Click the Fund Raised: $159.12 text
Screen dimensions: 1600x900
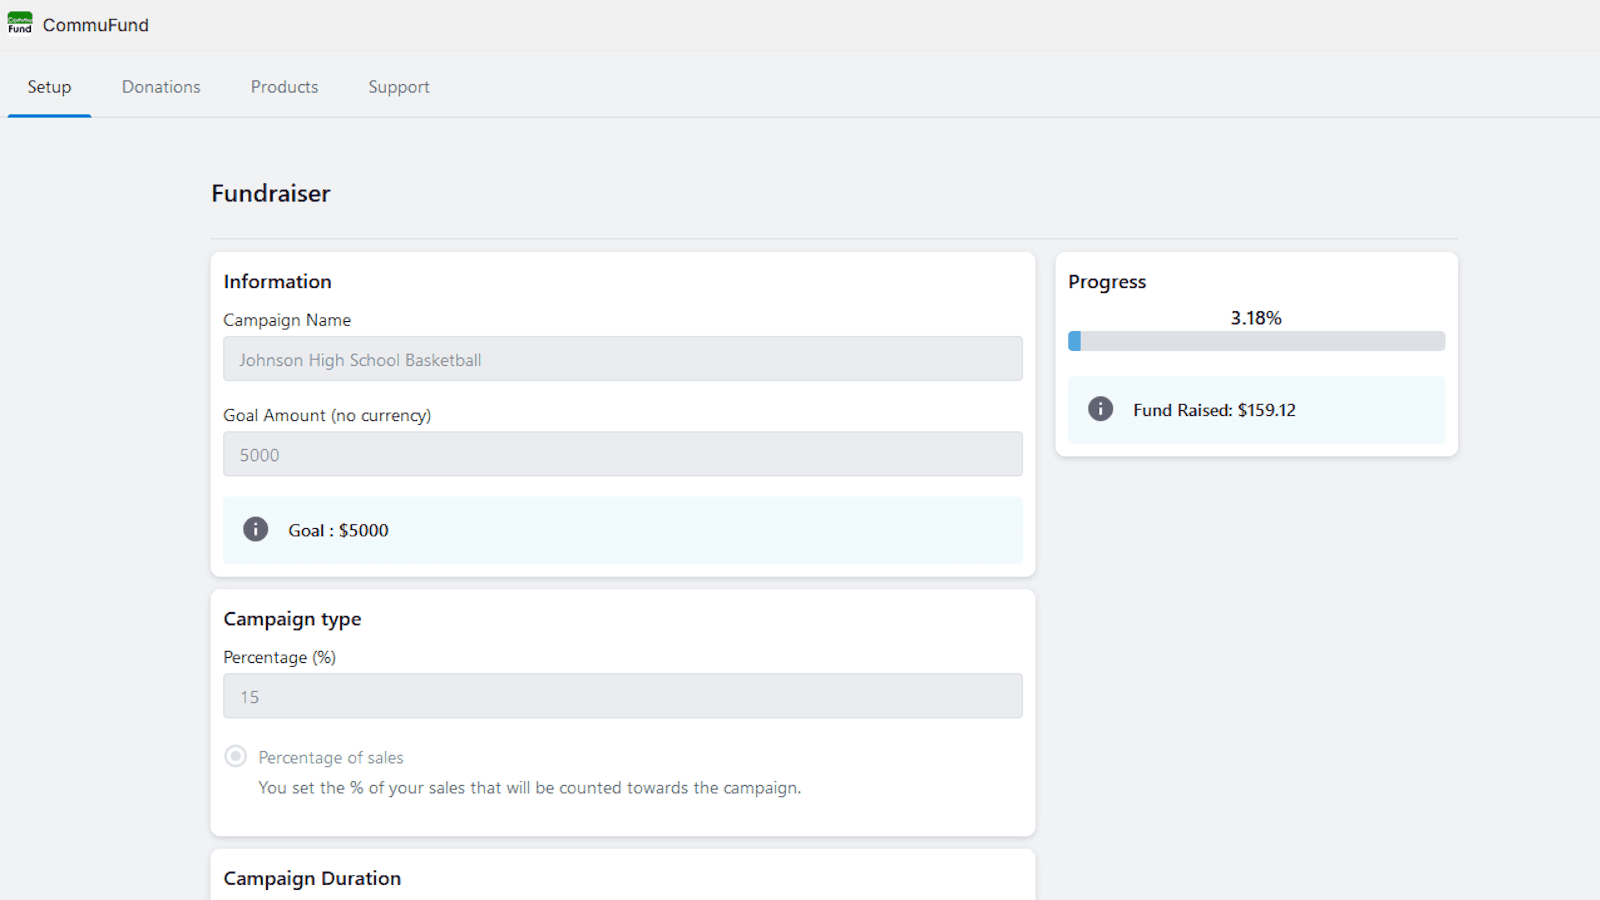[1214, 410]
